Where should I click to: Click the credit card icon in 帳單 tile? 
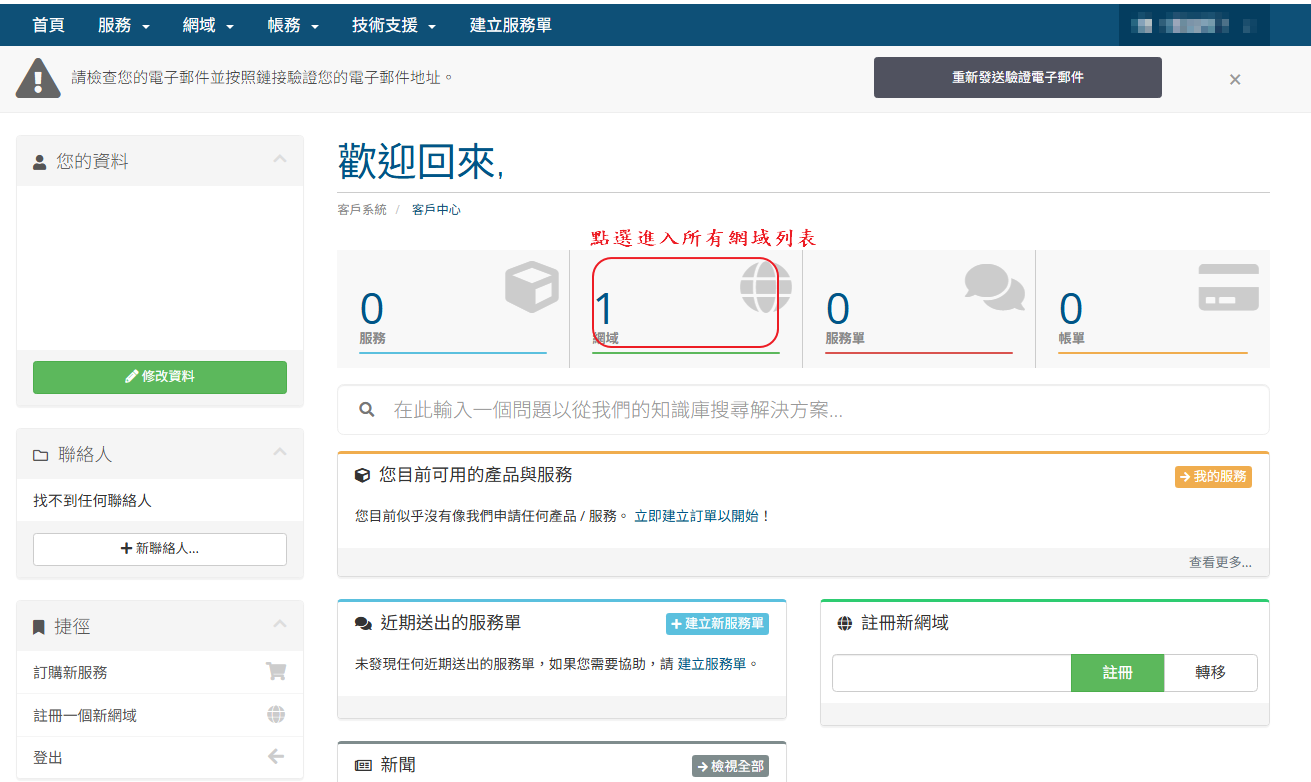coord(1228,288)
